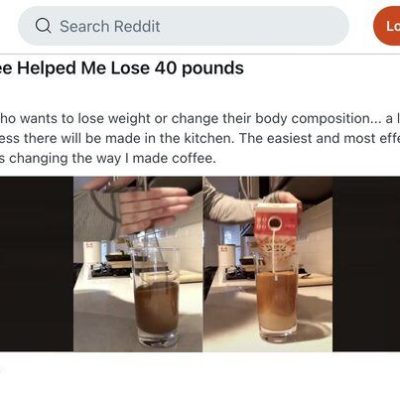
Task: Click the magnifying glass search icon
Action: tap(43, 26)
